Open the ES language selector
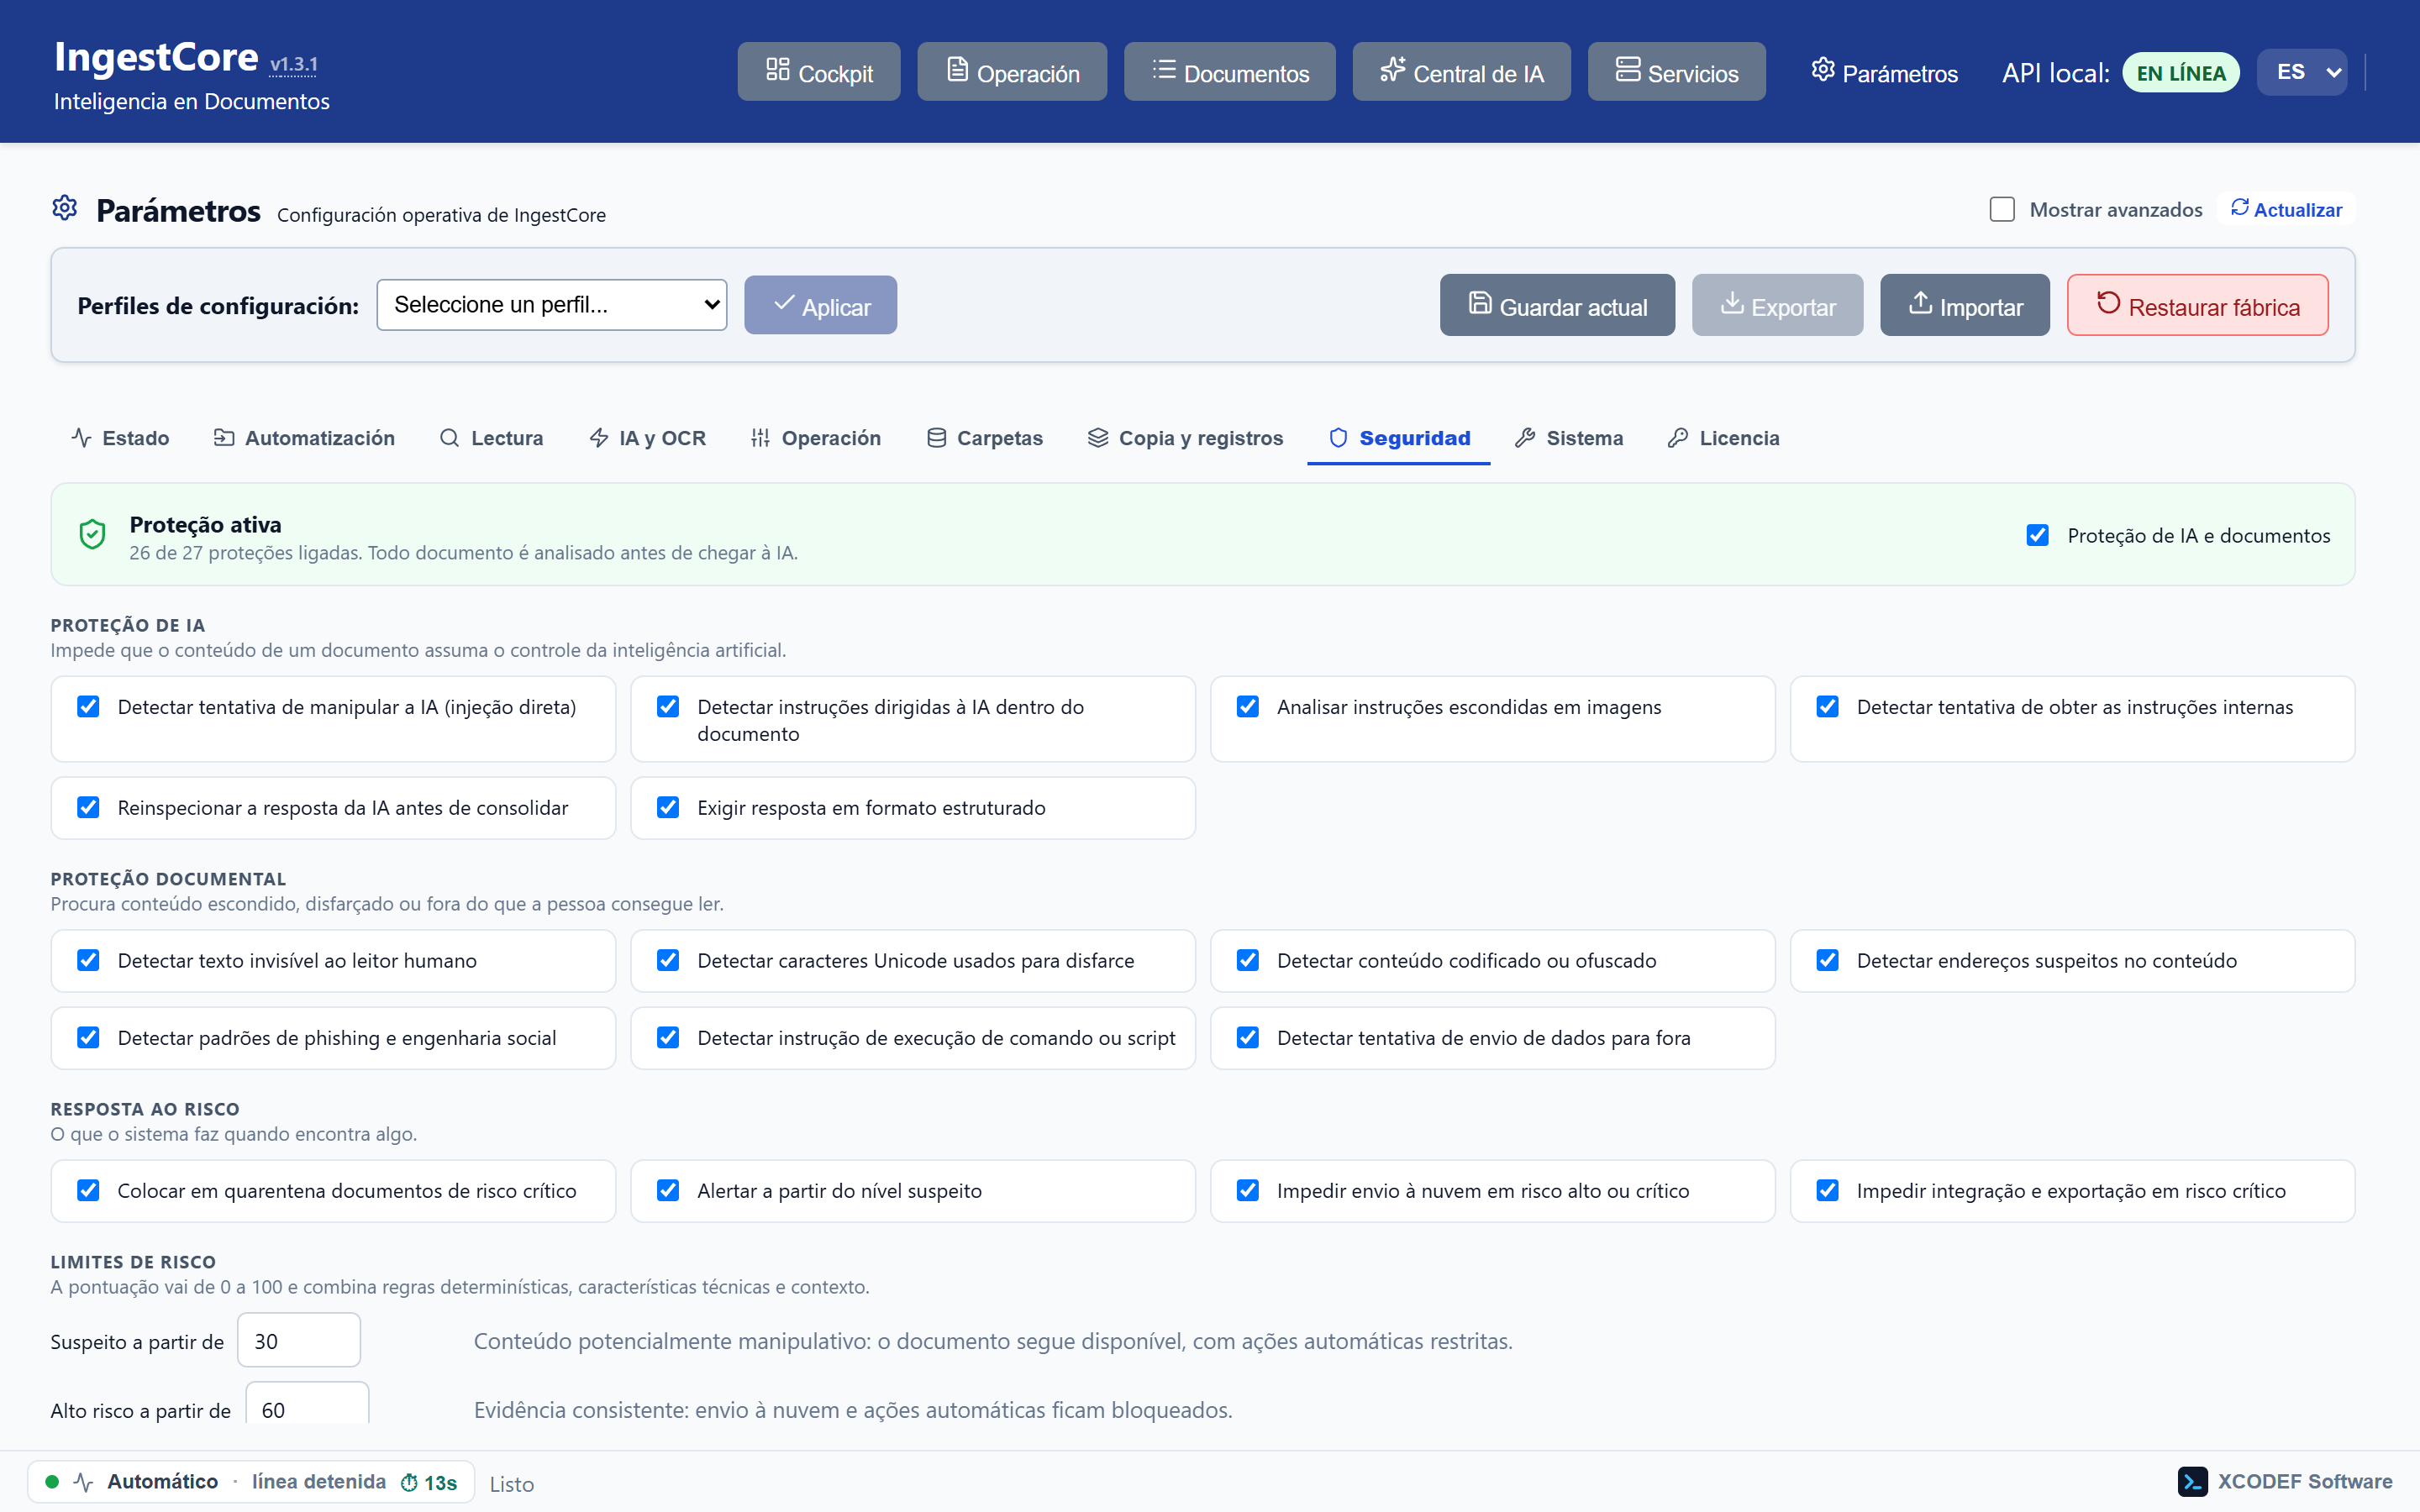 [2302, 72]
